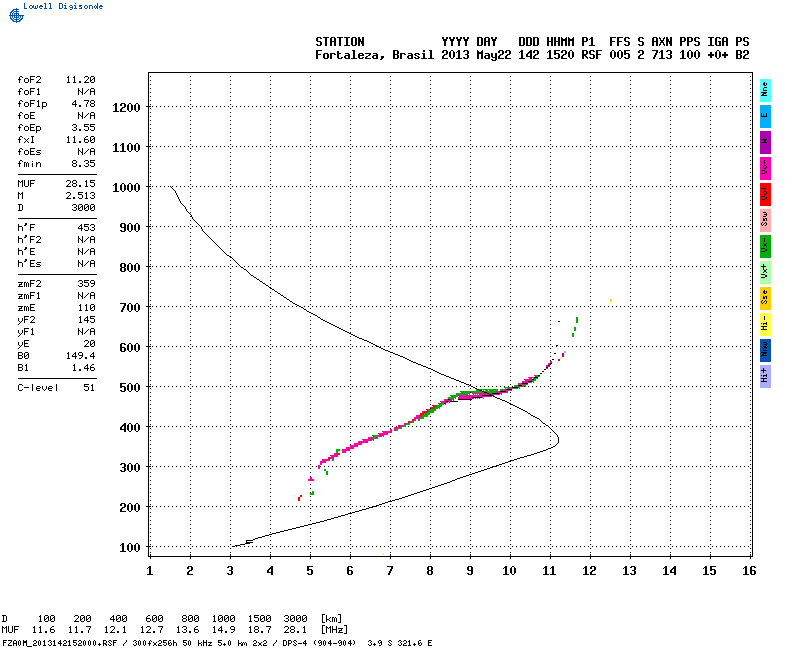The image size is (800, 650).
Task: Click the coordinates 3.9 S 321.6 E
Action: pos(399,643)
